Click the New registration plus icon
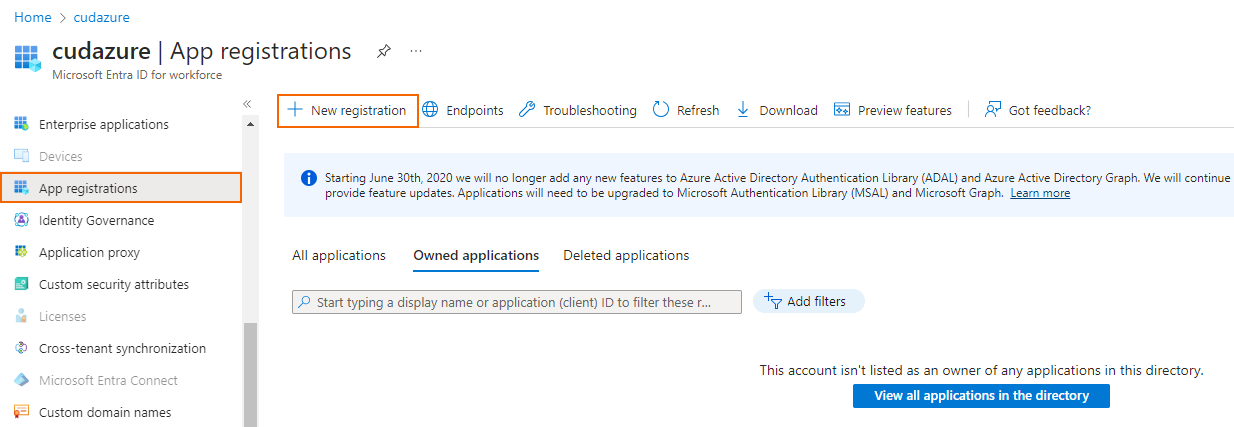This screenshot has width=1234, height=427. coord(295,110)
